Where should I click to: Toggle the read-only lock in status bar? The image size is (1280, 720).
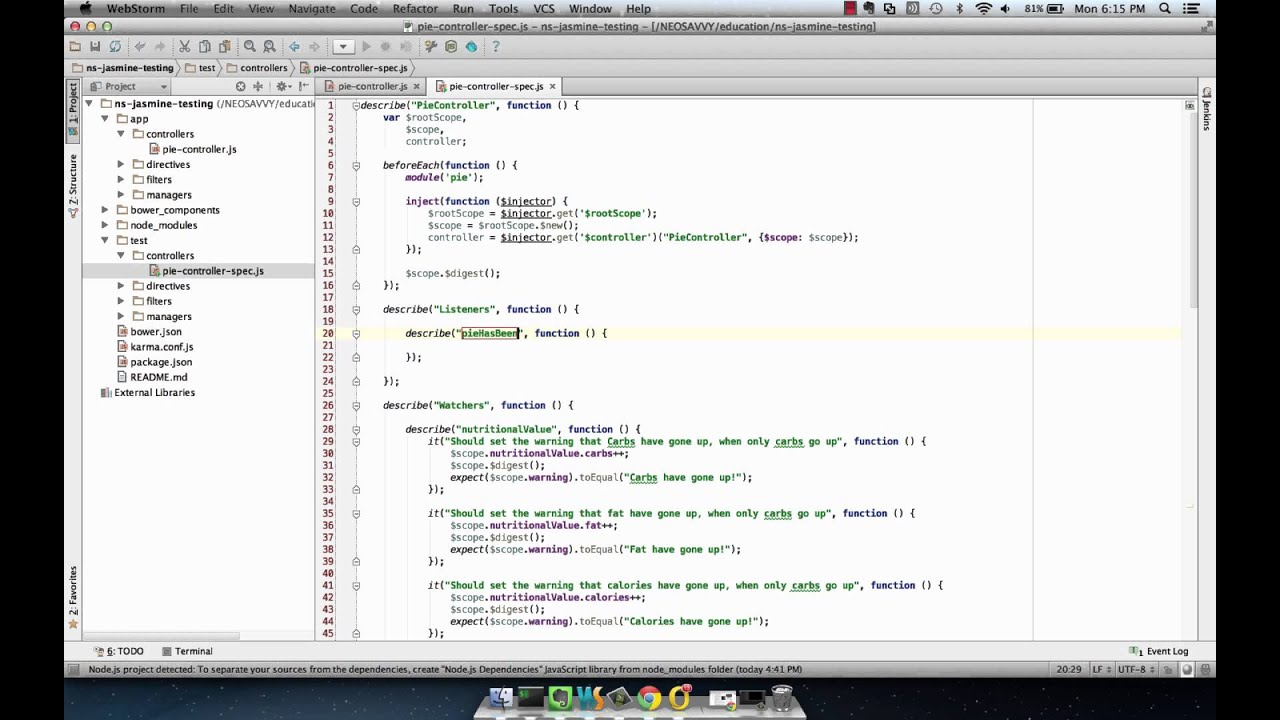(1167, 670)
